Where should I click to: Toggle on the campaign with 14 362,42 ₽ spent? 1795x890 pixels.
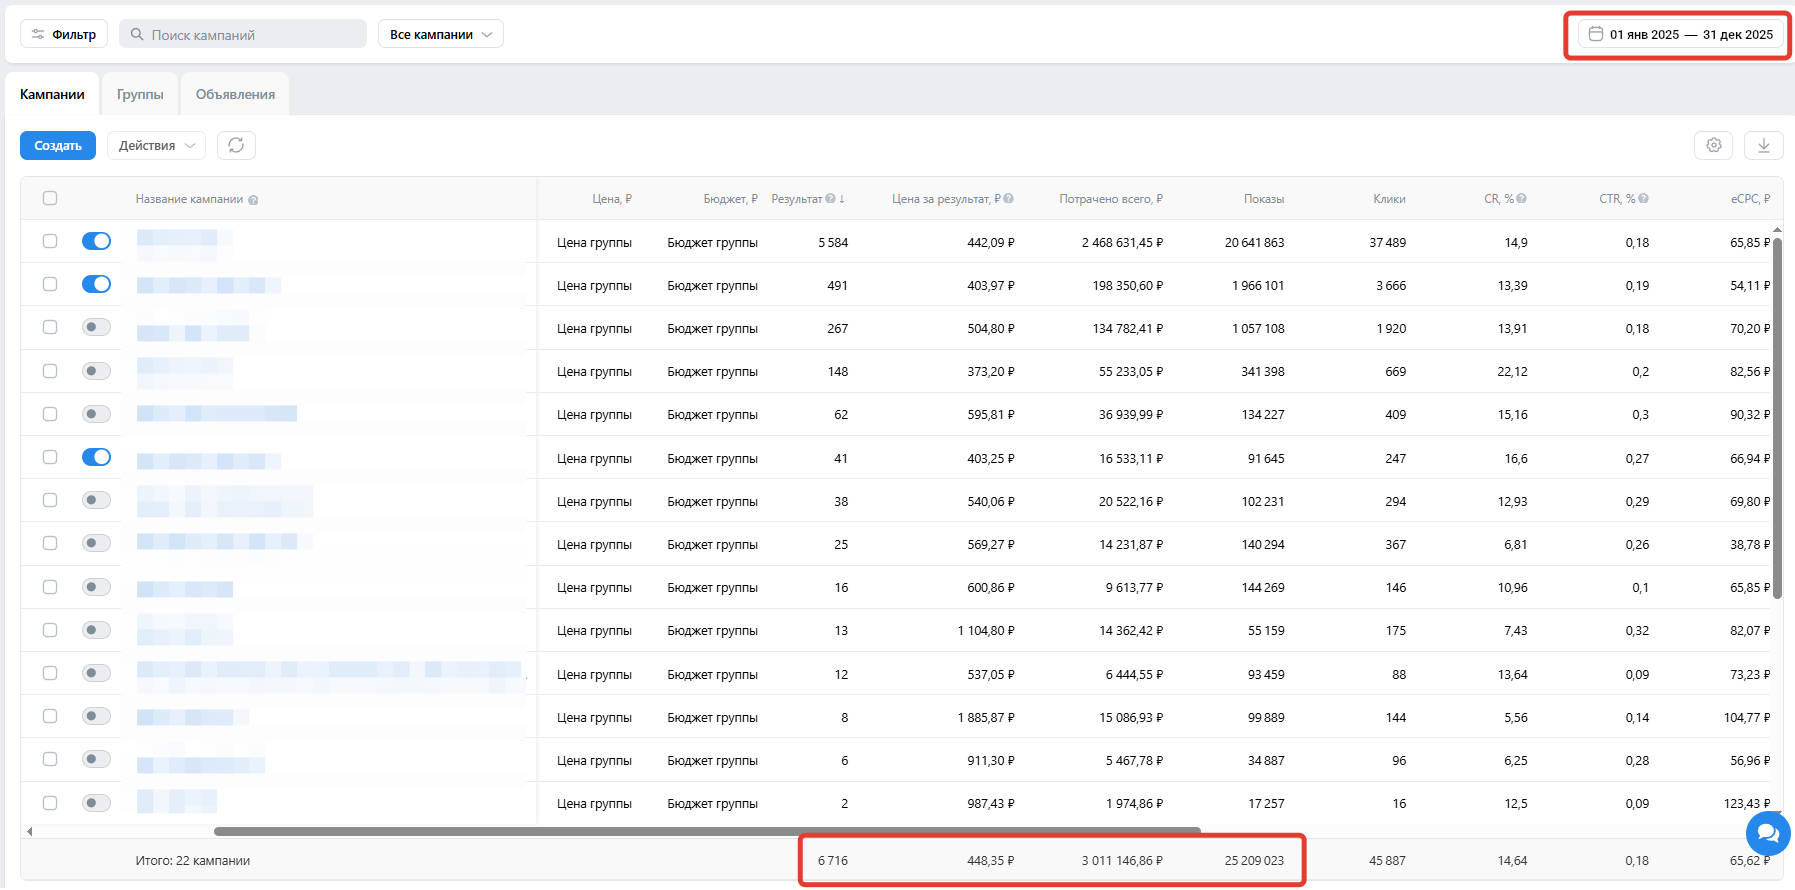click(x=96, y=630)
